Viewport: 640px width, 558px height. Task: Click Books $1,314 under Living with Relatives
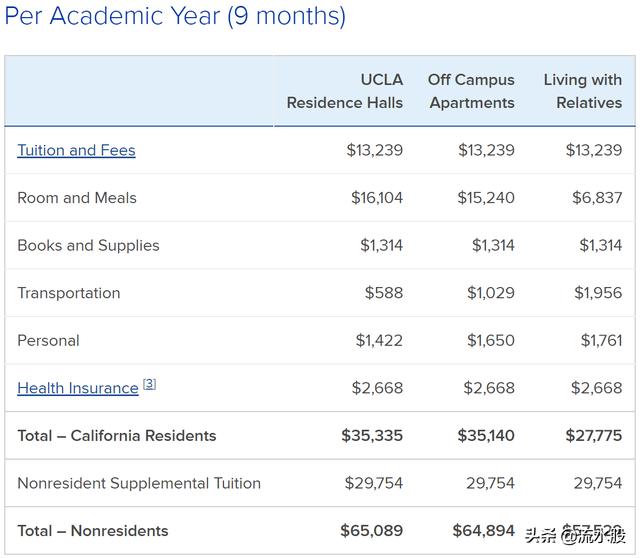point(601,245)
